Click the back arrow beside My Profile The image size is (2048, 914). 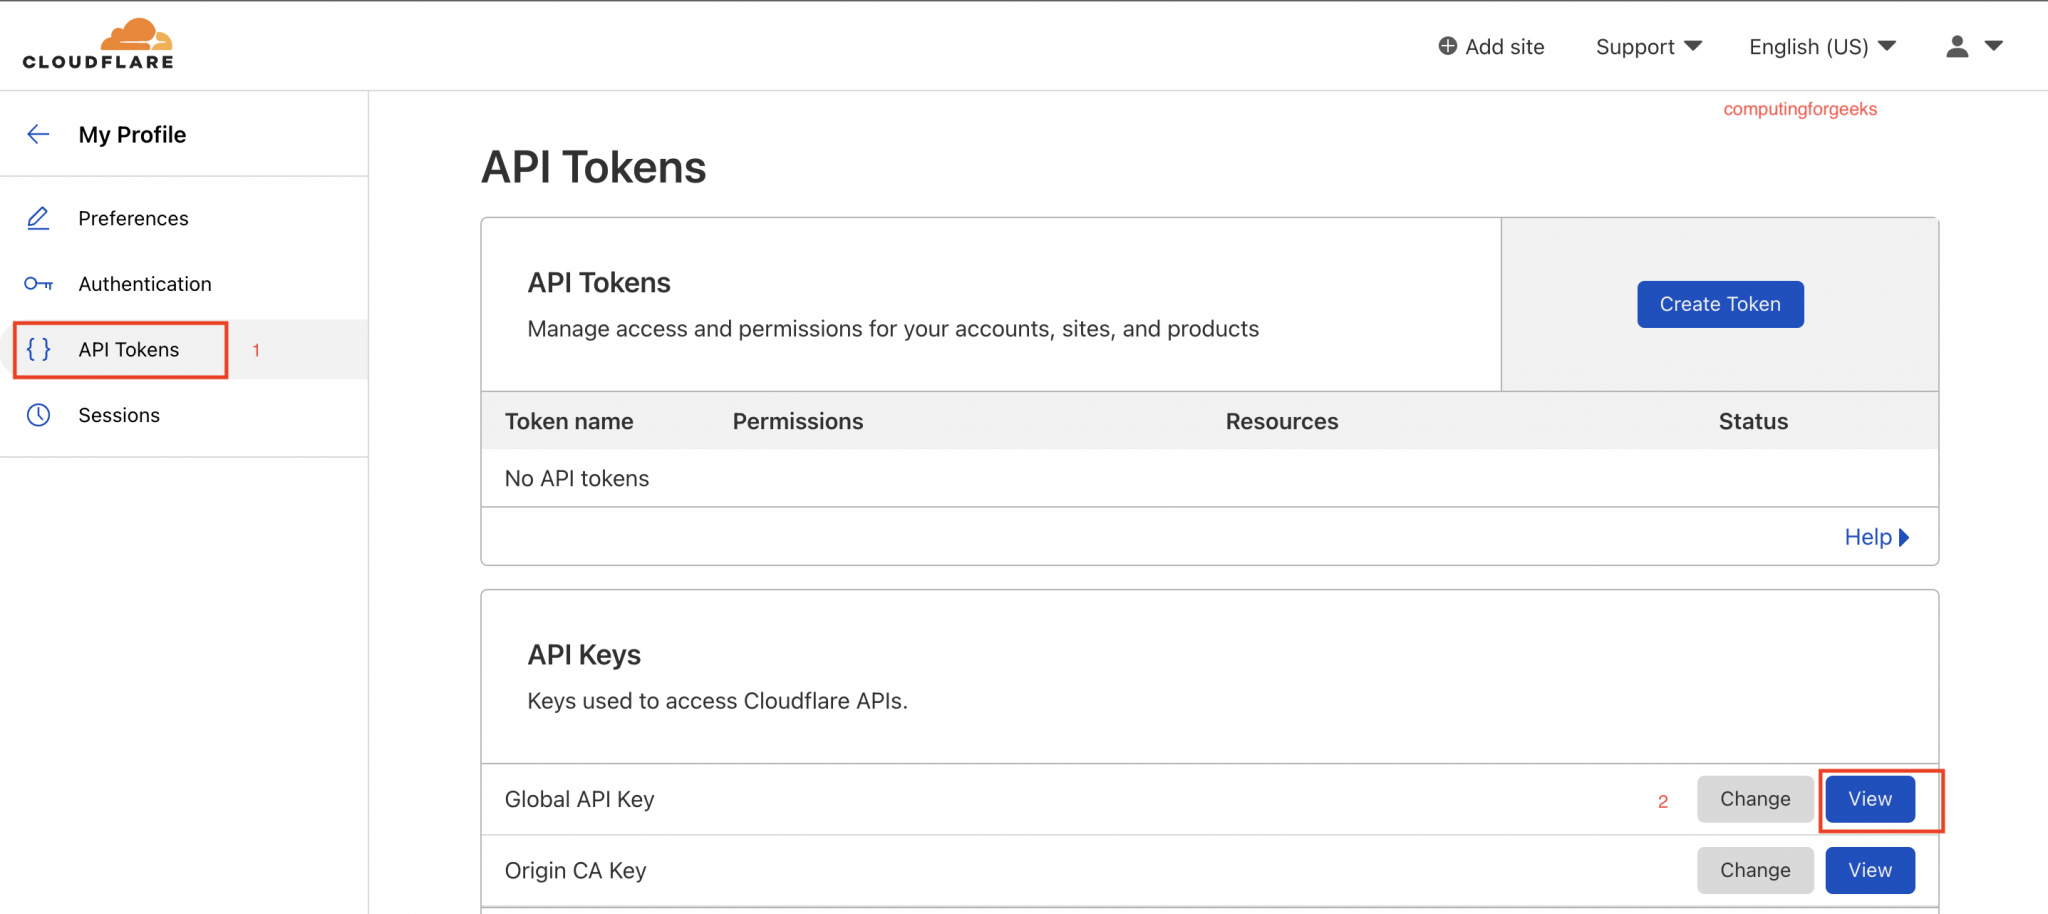(38, 133)
